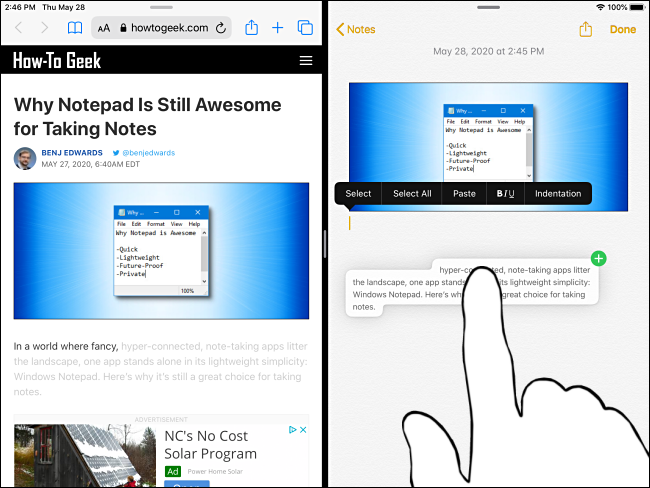The height and width of the screenshot is (488, 650).
Task: Open the @benjedwards Twitter link
Action: tap(144, 153)
